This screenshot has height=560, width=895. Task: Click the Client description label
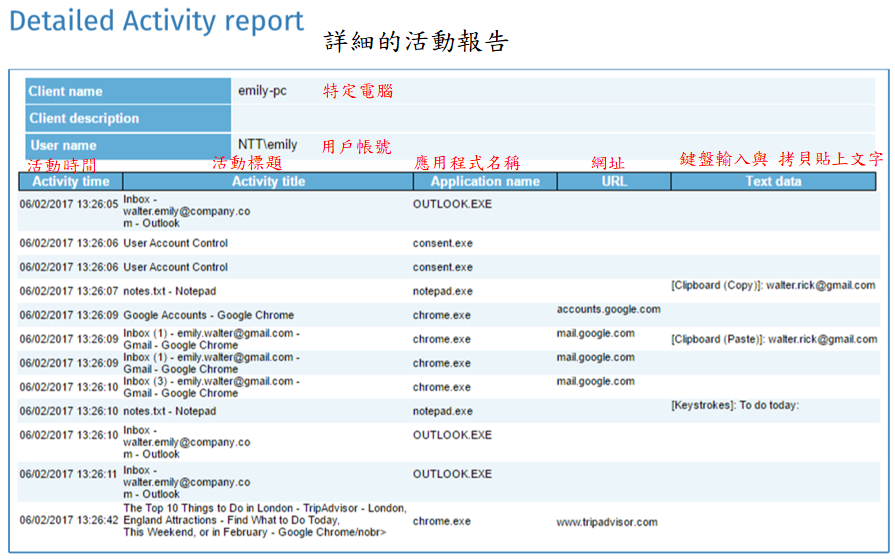click(84, 119)
